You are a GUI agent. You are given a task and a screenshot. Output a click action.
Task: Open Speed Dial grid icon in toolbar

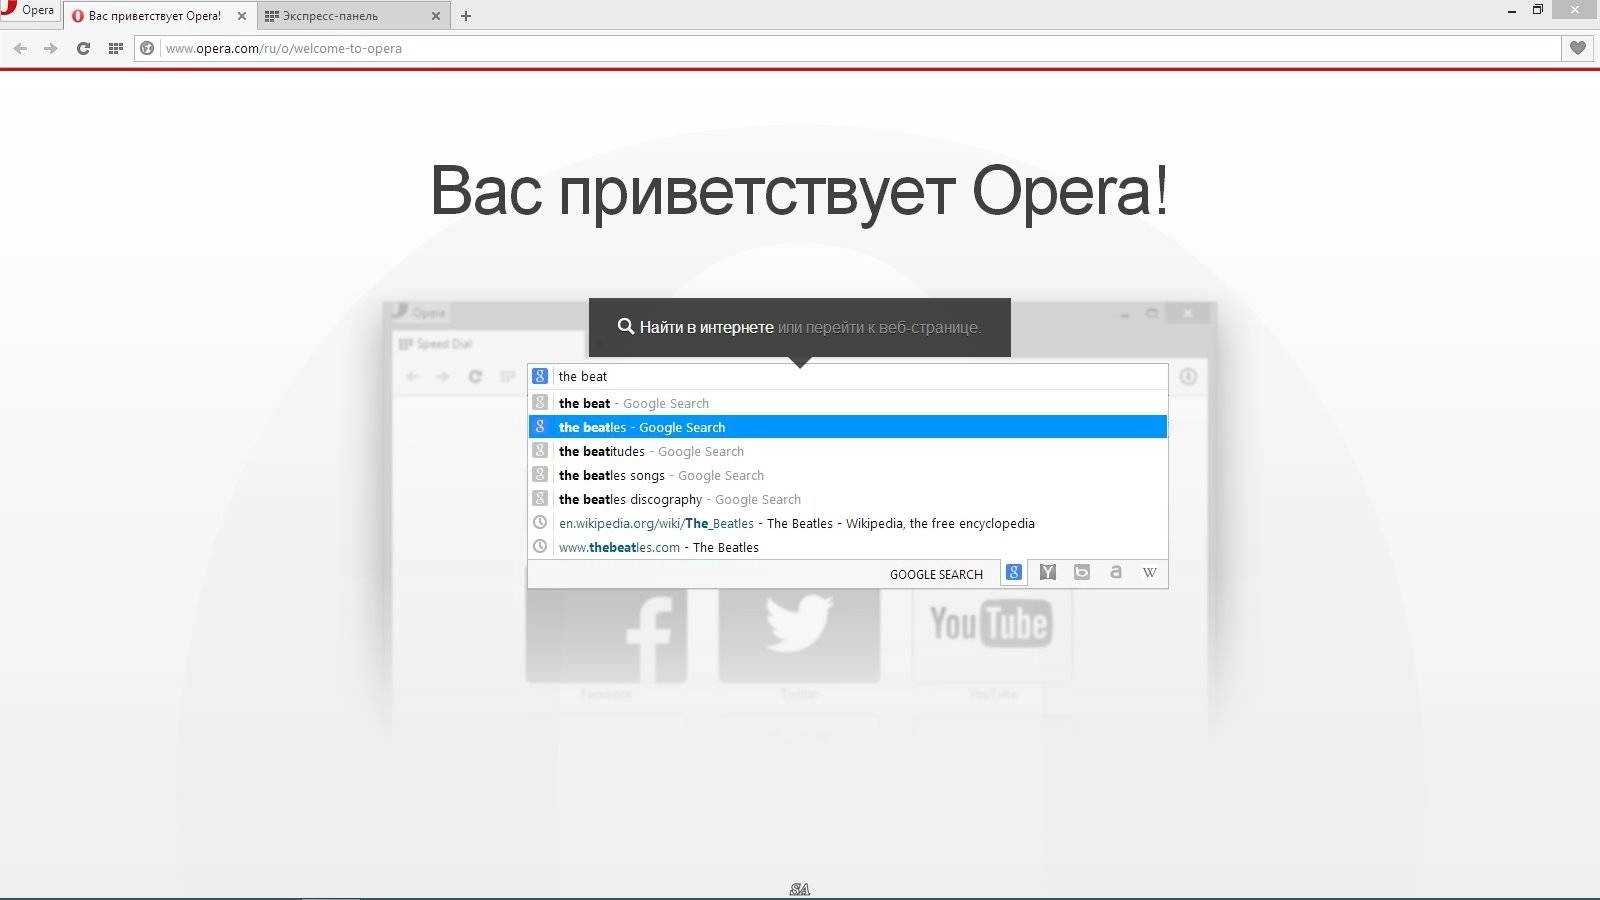point(115,48)
